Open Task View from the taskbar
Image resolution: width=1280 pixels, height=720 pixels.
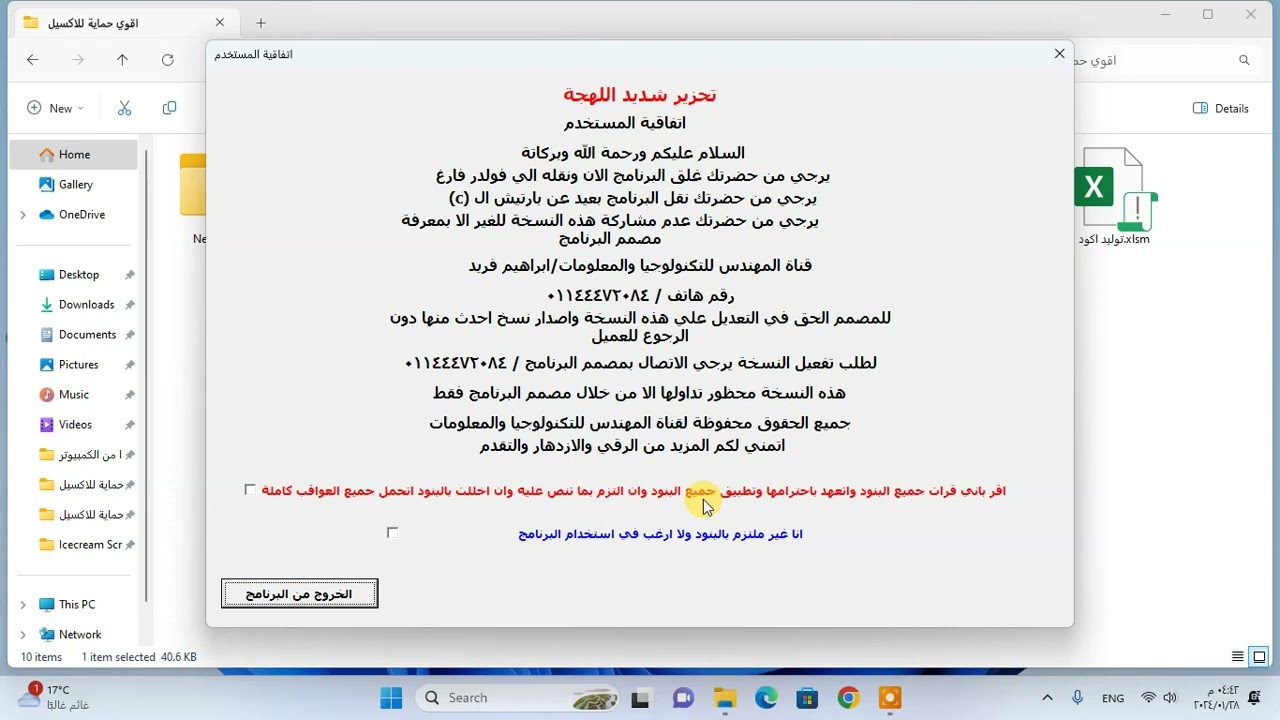point(640,697)
